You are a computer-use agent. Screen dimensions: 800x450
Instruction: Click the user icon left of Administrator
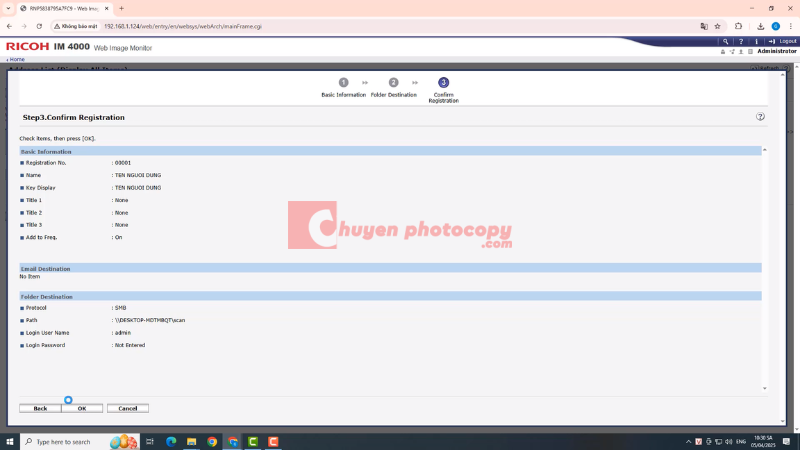(741, 52)
